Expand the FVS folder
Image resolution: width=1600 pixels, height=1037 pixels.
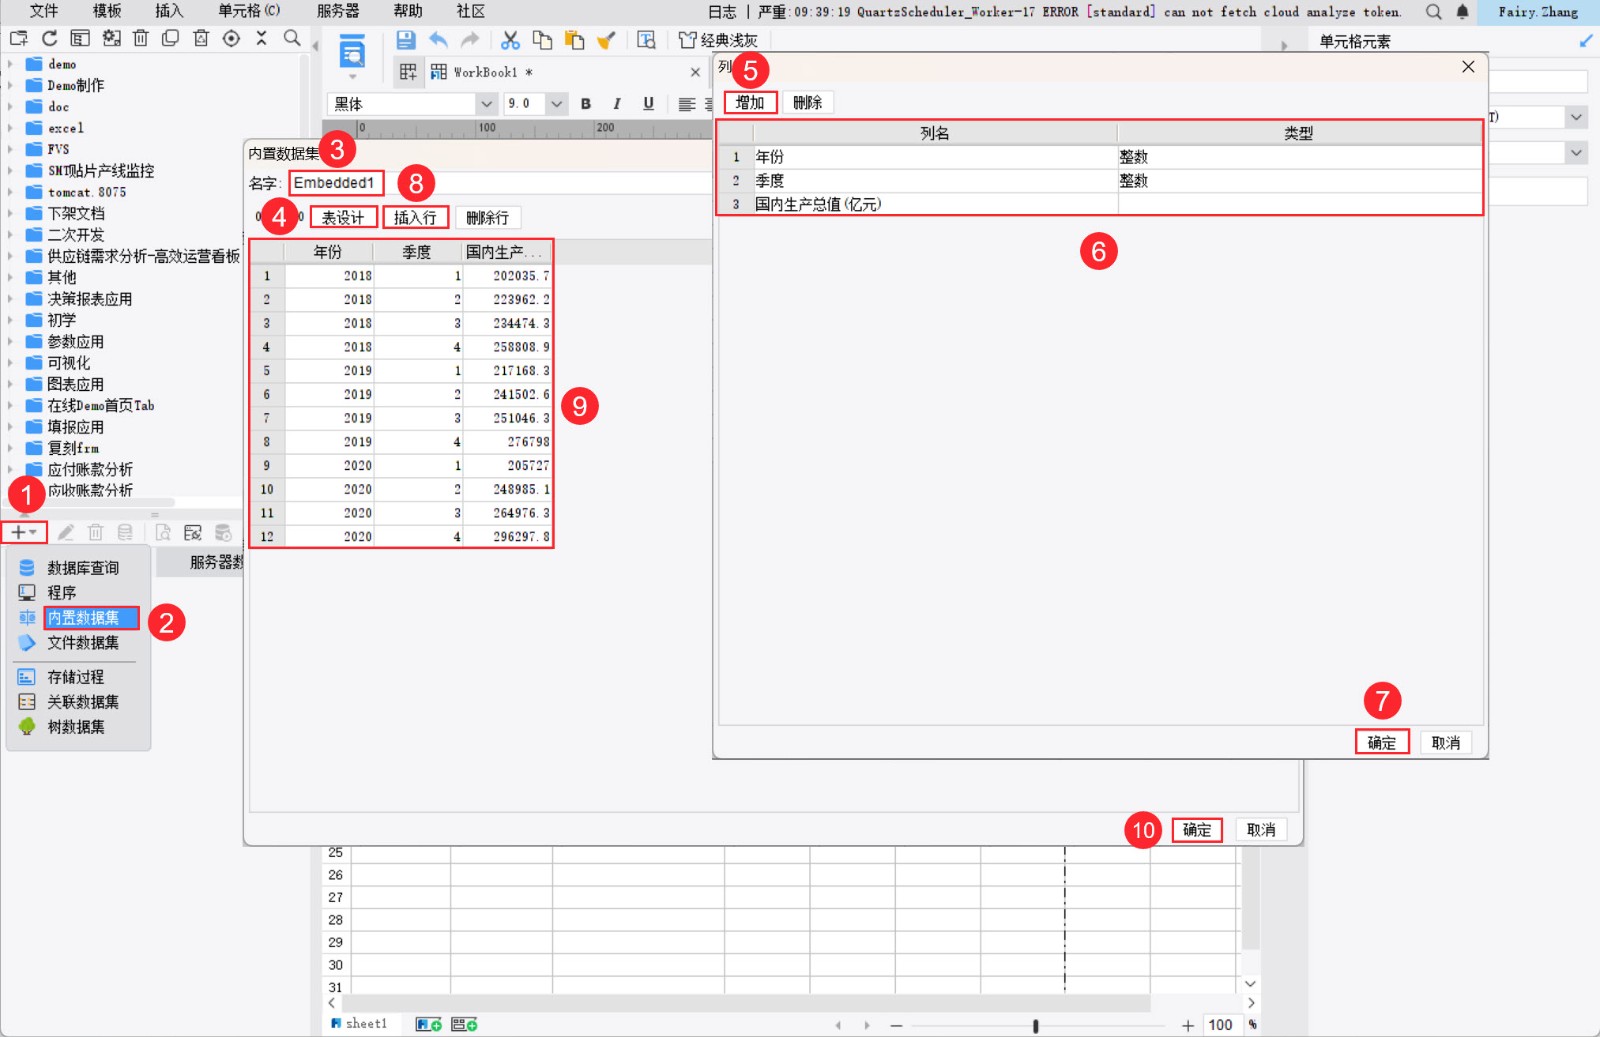click(x=10, y=149)
